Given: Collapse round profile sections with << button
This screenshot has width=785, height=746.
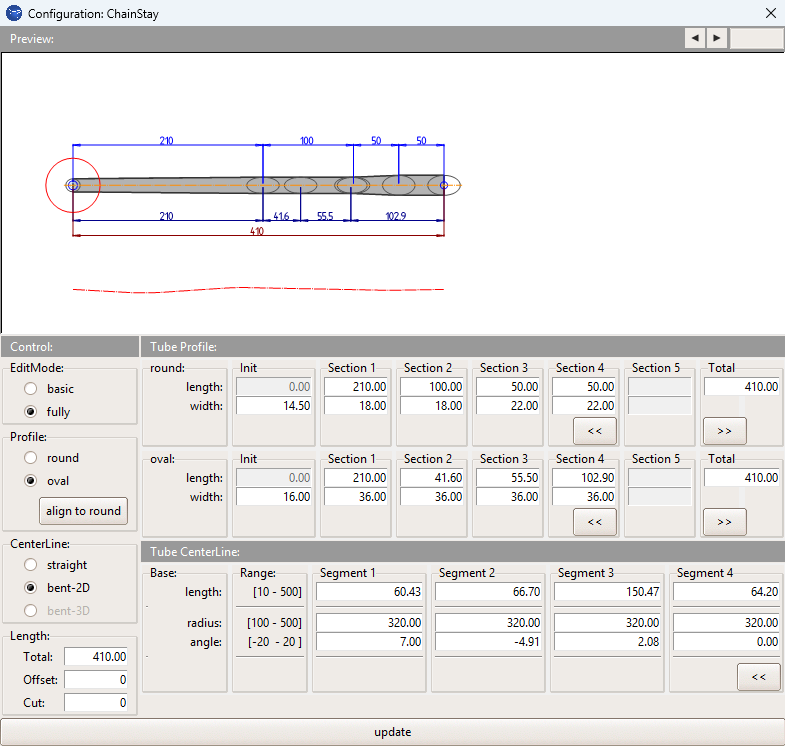Looking at the screenshot, I should pyautogui.click(x=594, y=431).
